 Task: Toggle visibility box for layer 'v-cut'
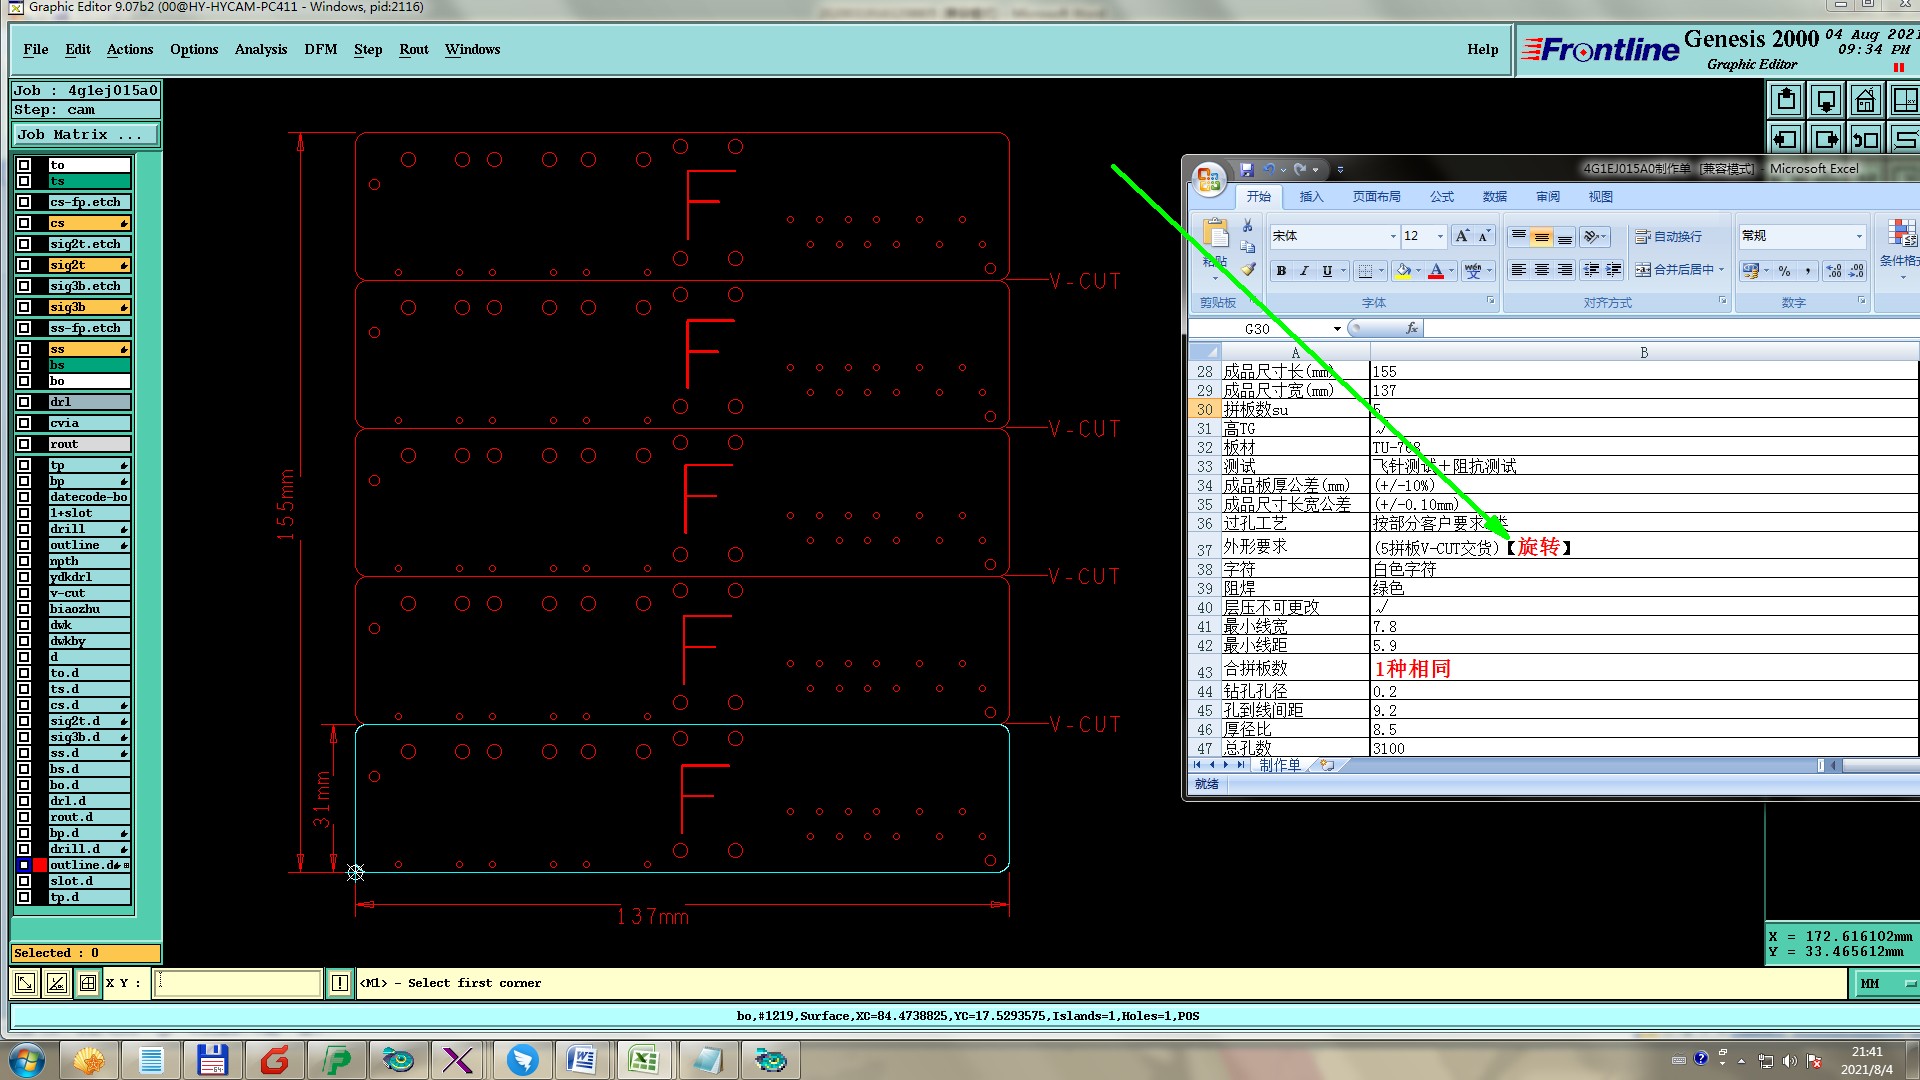click(x=24, y=593)
